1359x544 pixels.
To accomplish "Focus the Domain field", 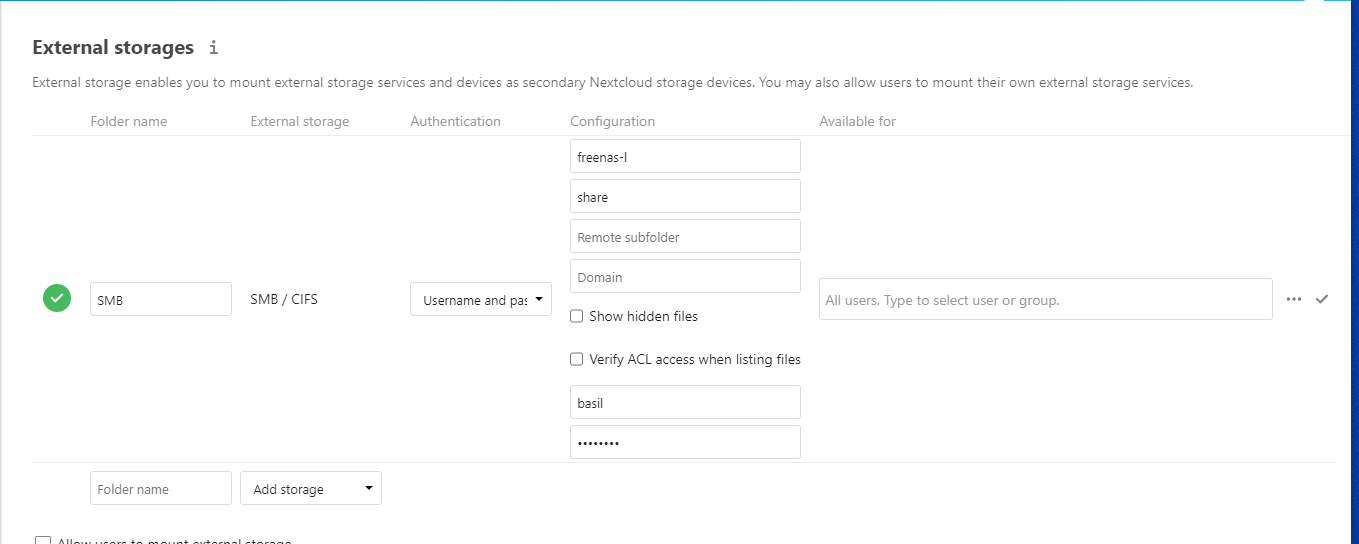I will pos(685,276).
